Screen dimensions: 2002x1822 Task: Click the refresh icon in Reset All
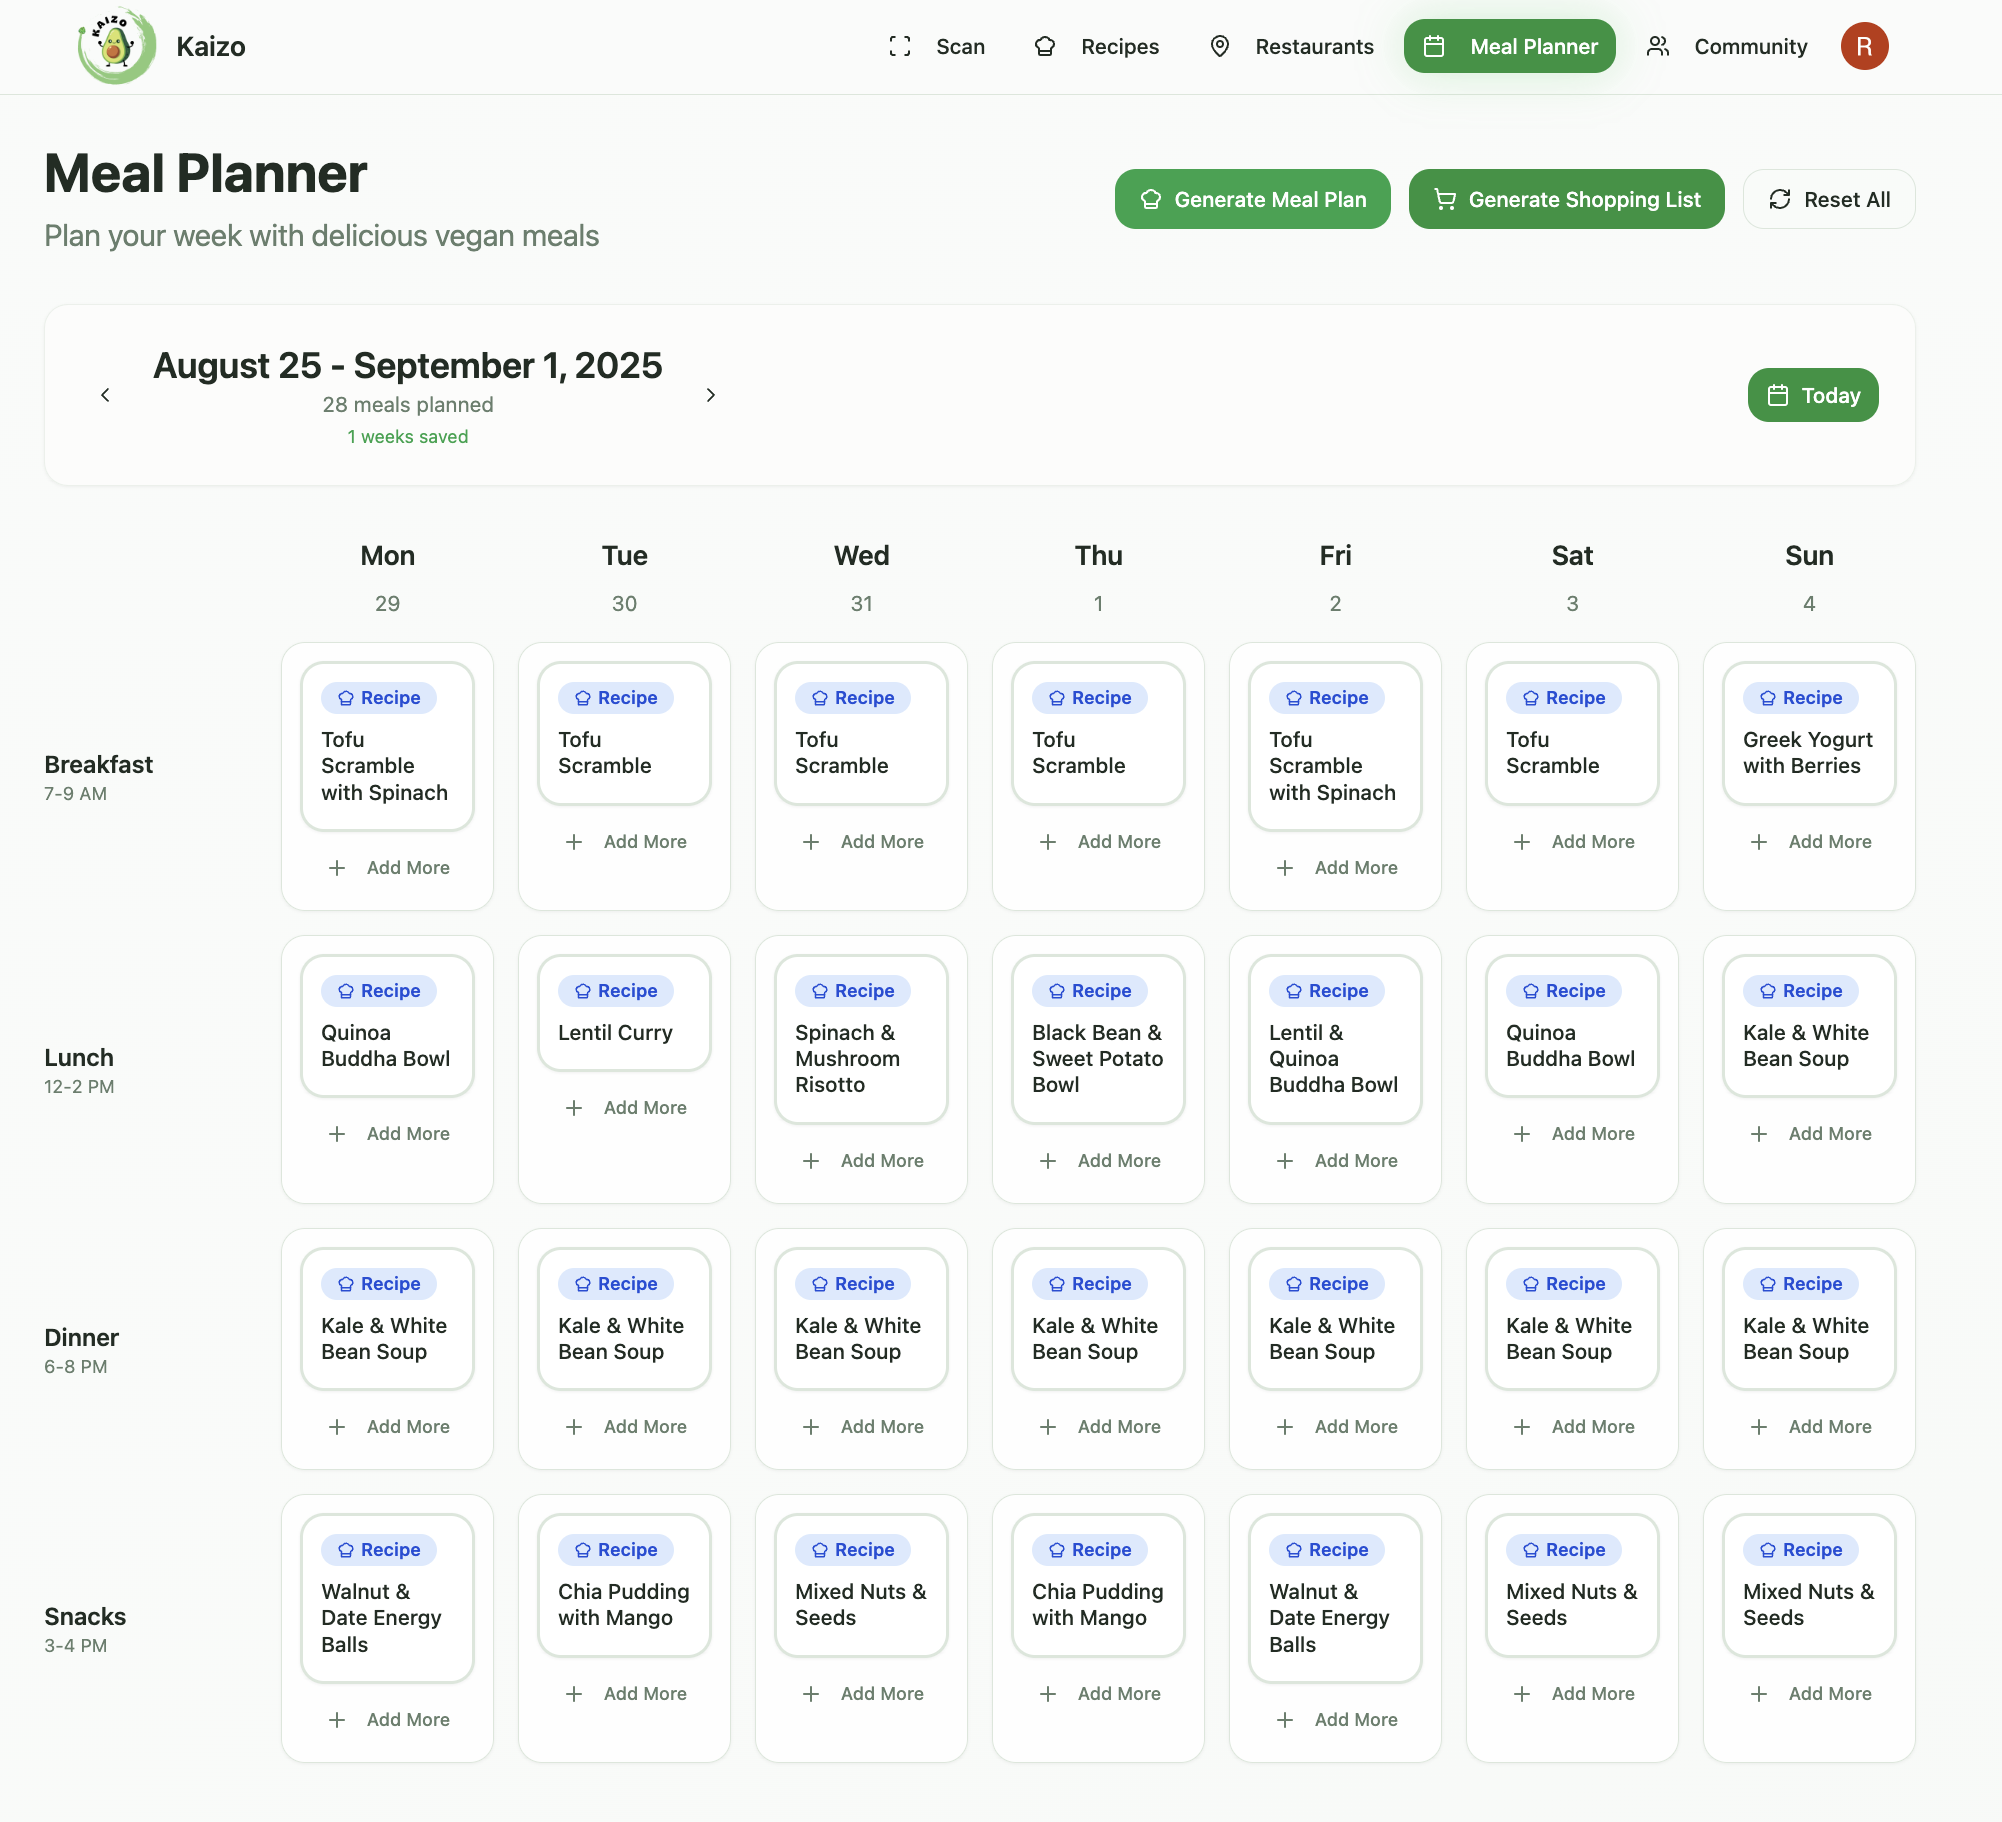tap(1779, 199)
